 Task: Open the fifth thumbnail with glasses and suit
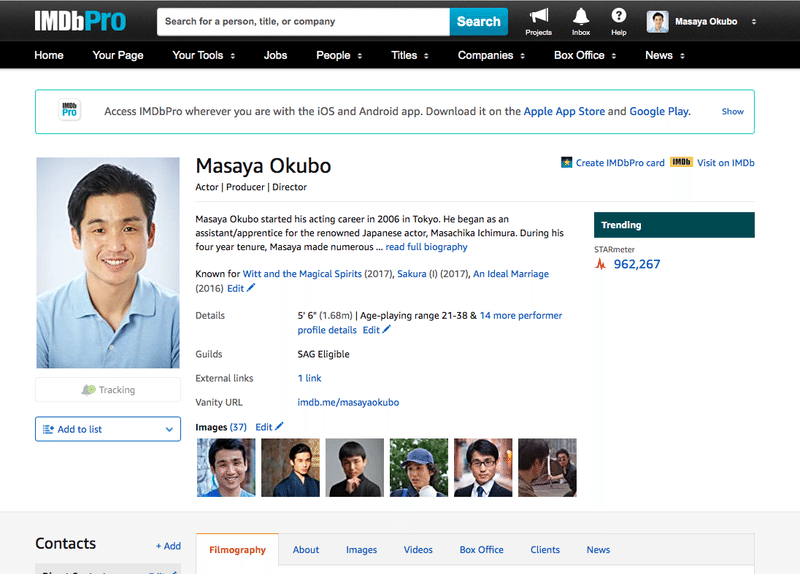coord(483,467)
